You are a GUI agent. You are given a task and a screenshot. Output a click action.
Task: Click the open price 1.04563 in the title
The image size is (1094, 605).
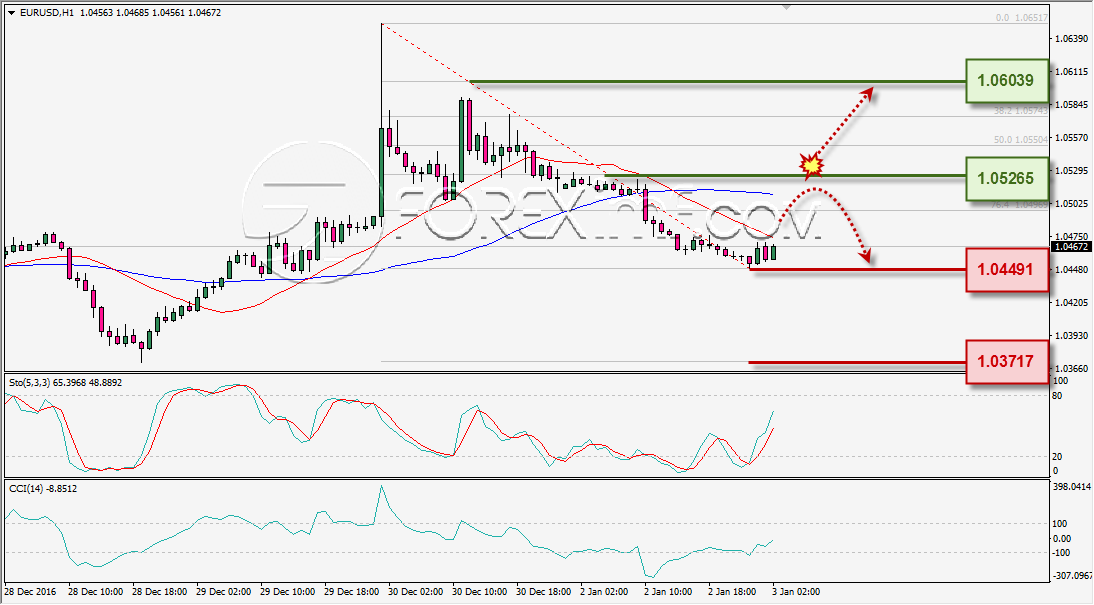96,13
